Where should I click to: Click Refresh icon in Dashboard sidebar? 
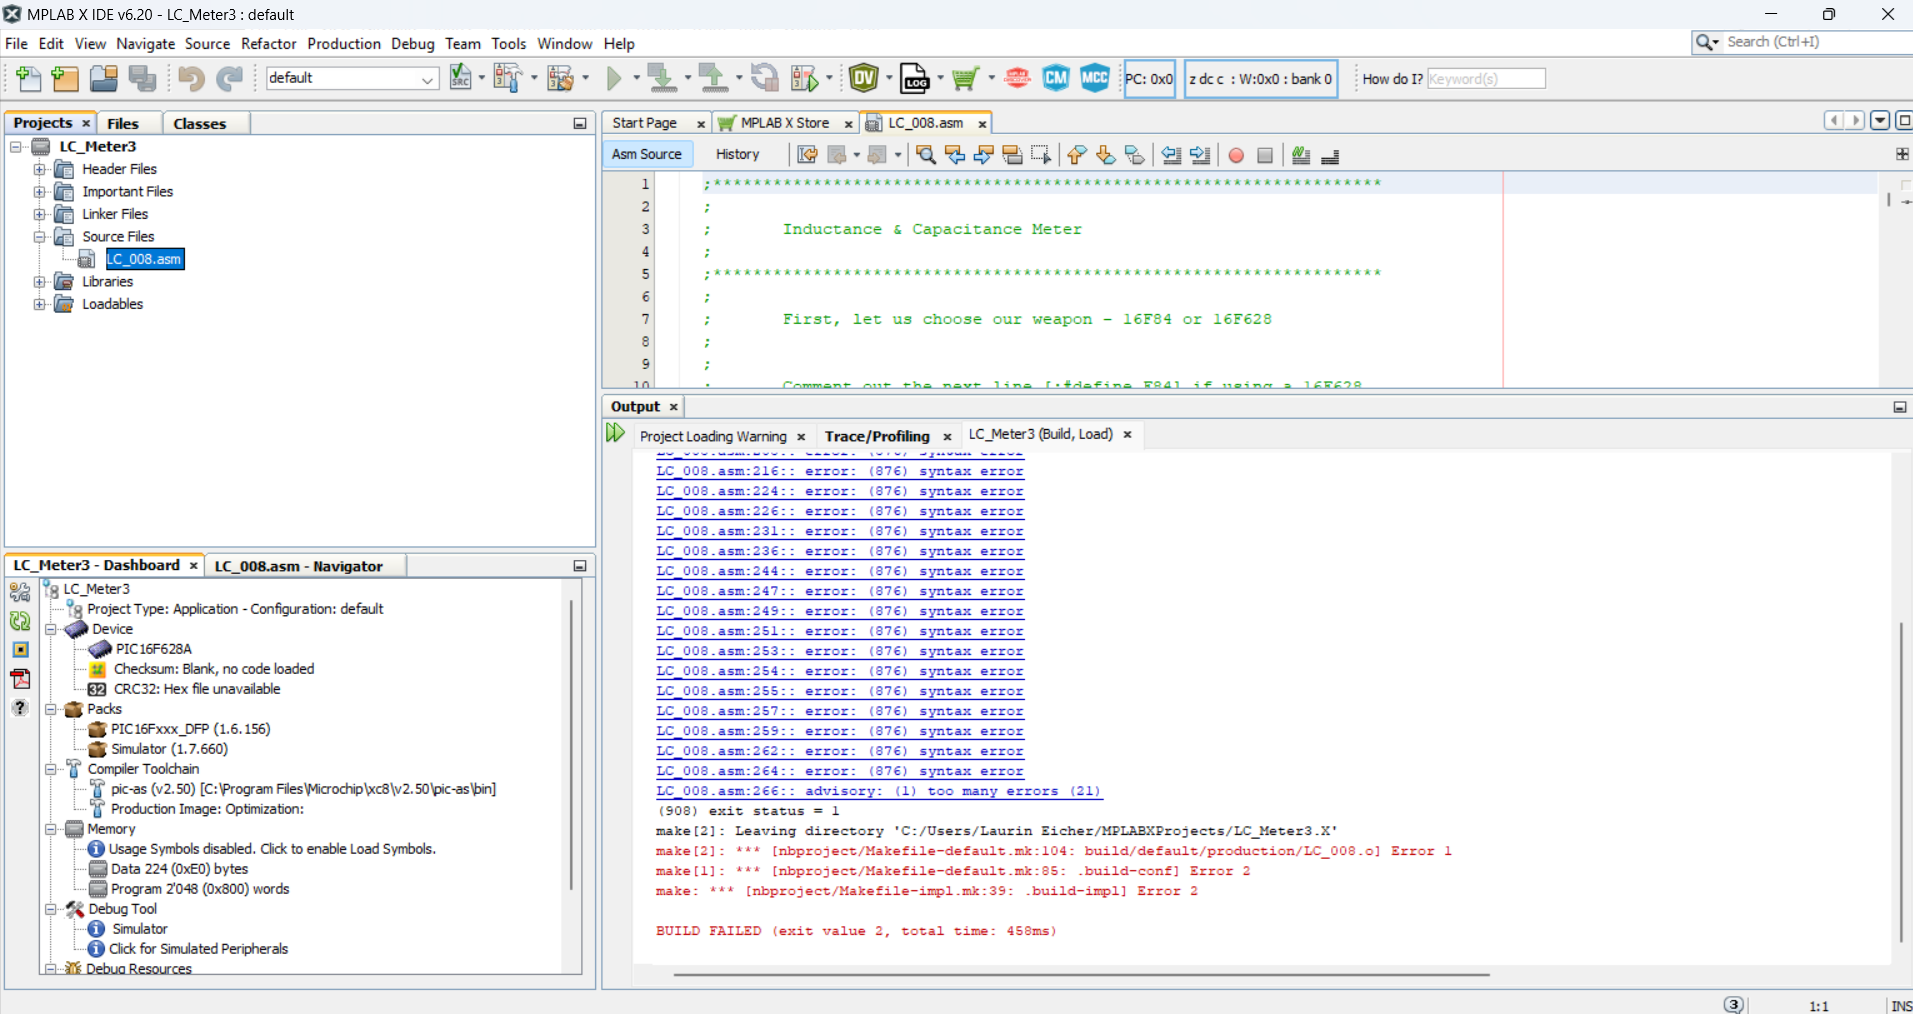coord(20,621)
